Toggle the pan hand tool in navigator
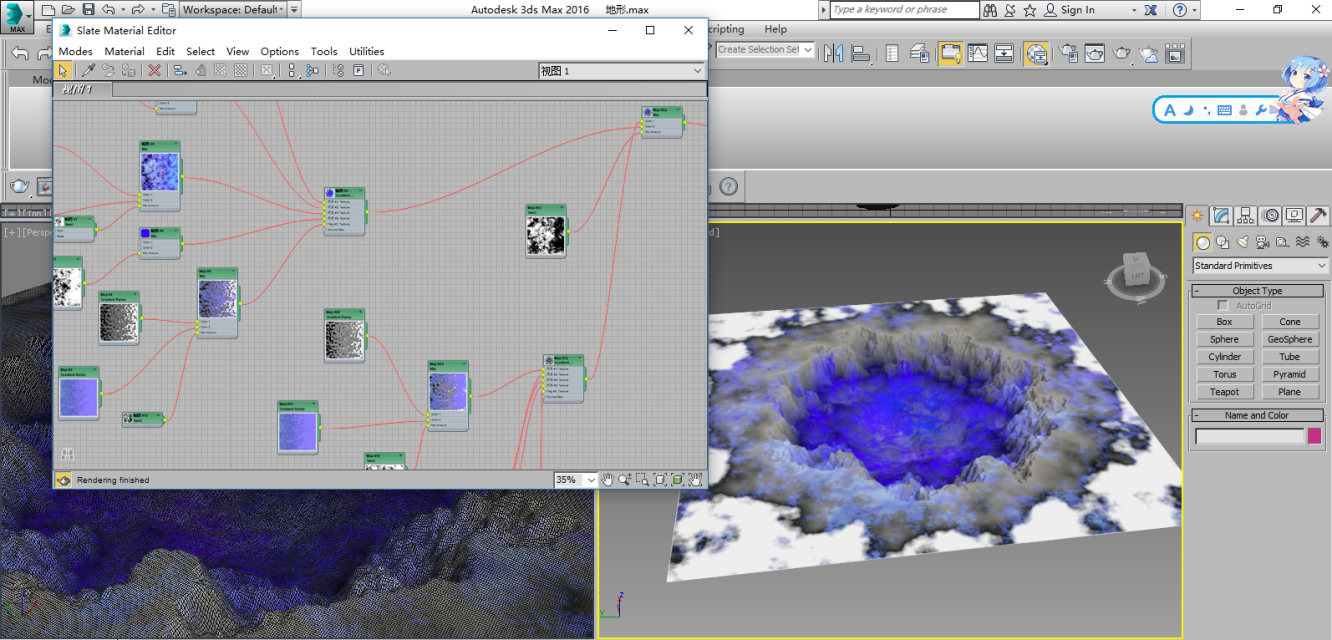 607,480
